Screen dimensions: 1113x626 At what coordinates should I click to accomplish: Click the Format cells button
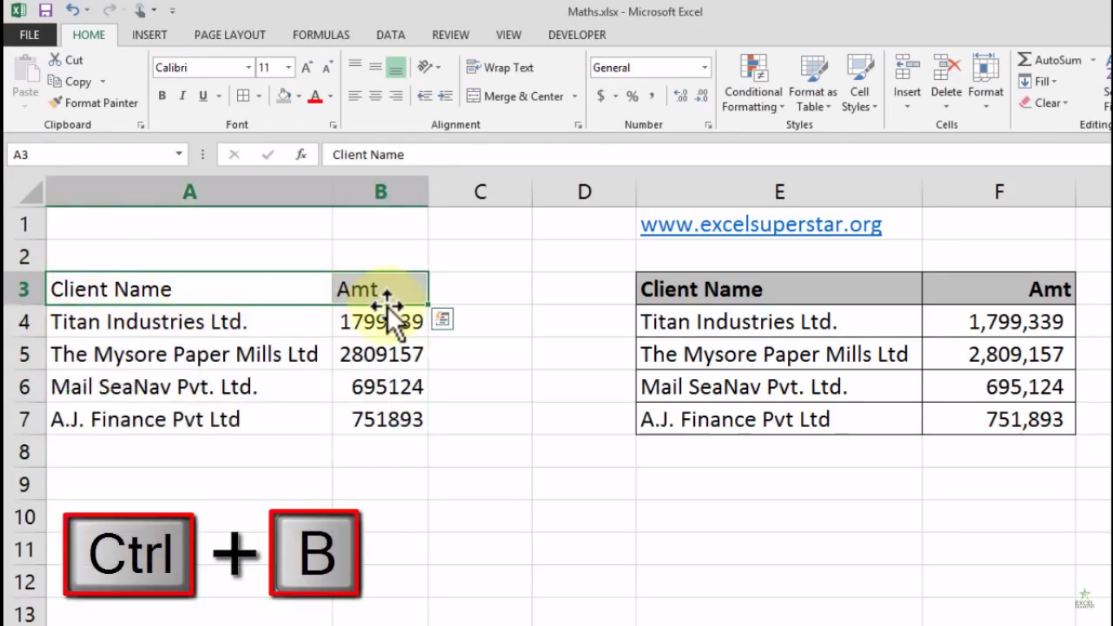986,82
